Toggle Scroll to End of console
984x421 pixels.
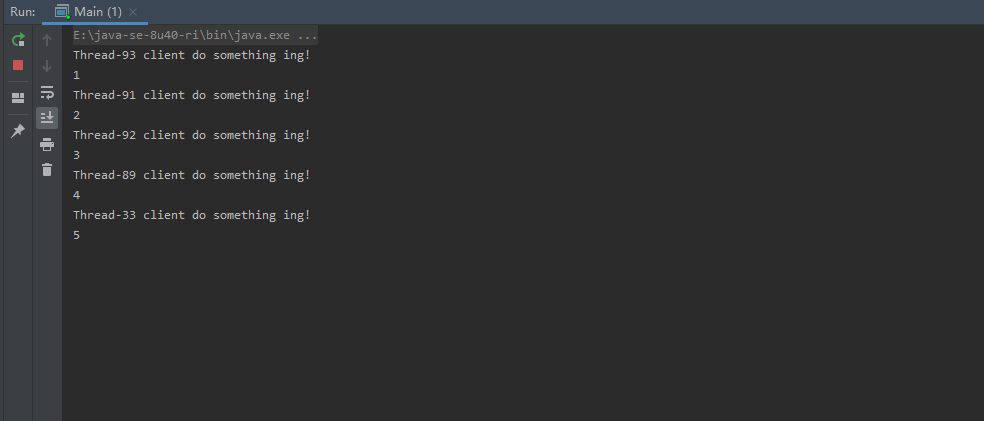point(47,118)
